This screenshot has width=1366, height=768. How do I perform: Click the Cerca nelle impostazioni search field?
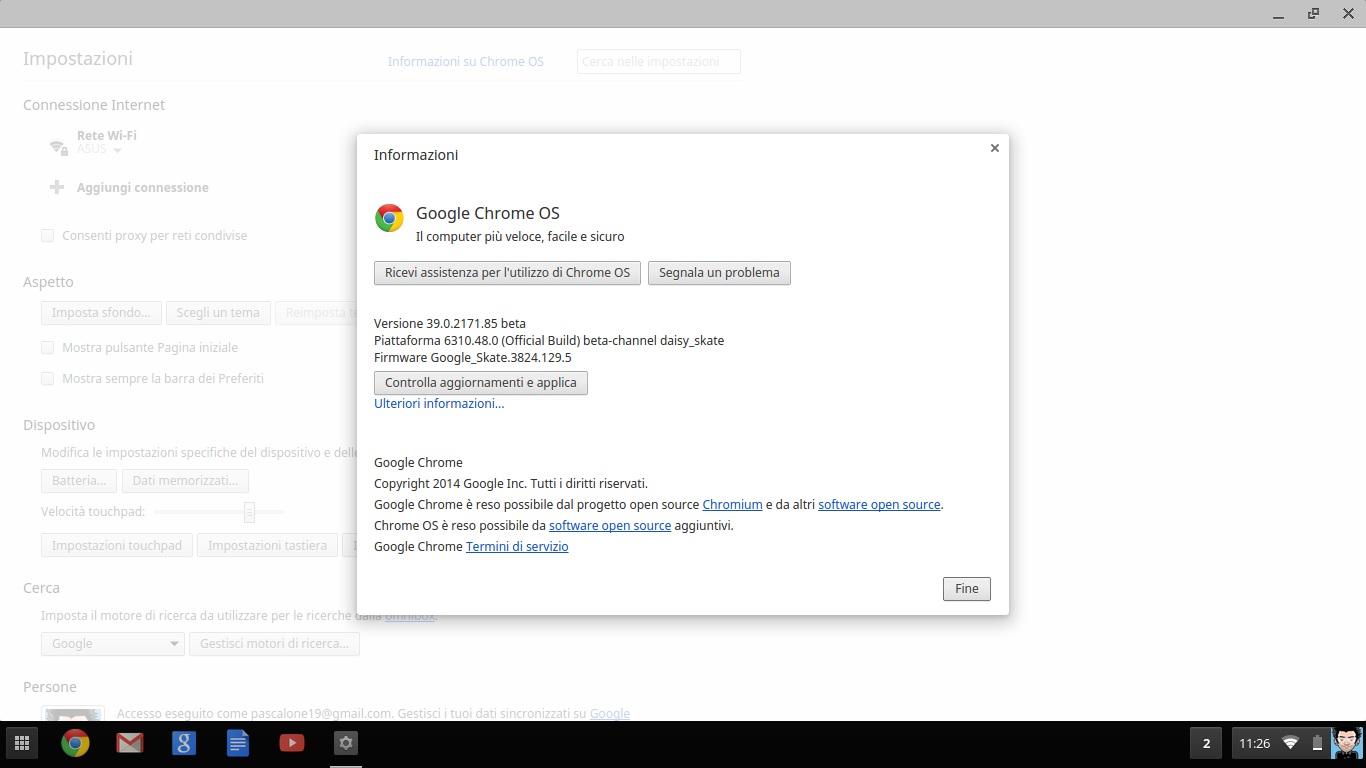[659, 62]
